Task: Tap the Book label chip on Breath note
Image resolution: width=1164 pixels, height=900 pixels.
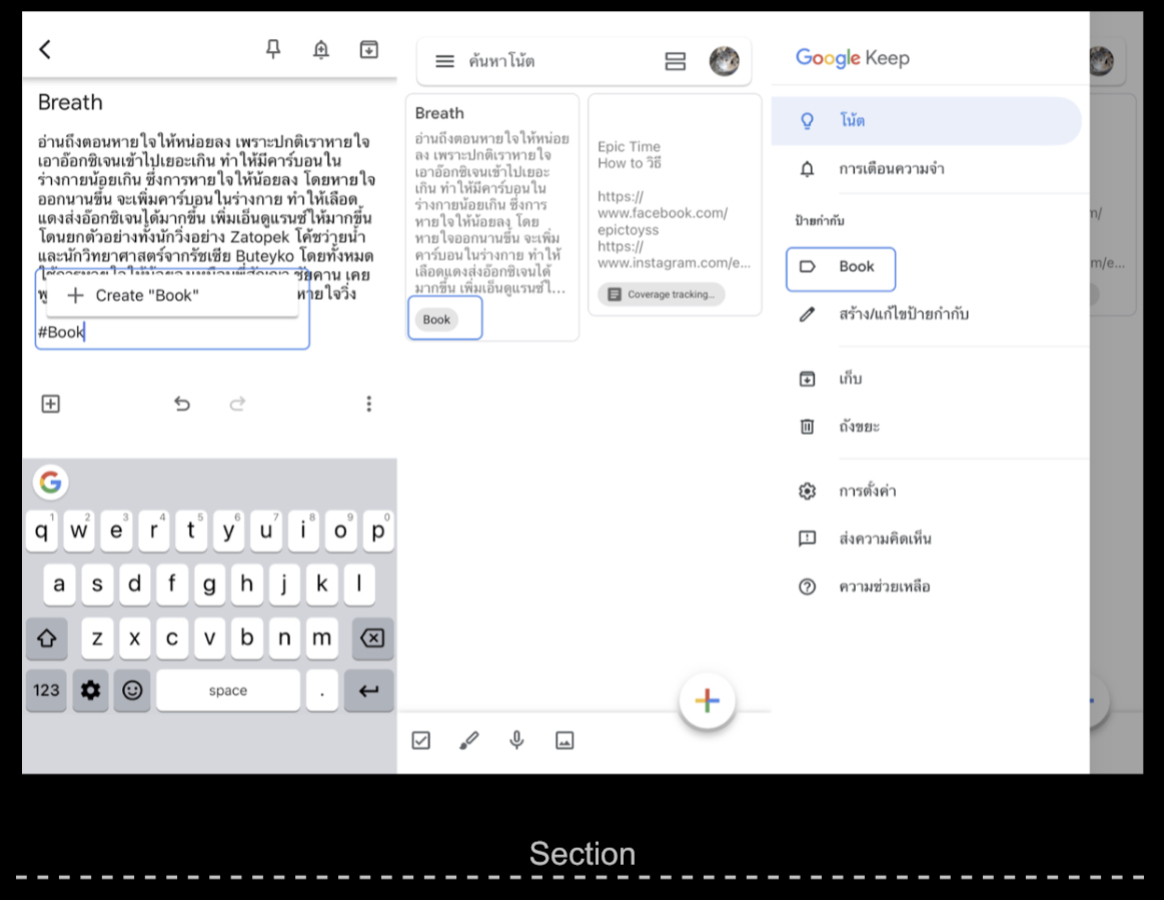Action: (x=436, y=319)
